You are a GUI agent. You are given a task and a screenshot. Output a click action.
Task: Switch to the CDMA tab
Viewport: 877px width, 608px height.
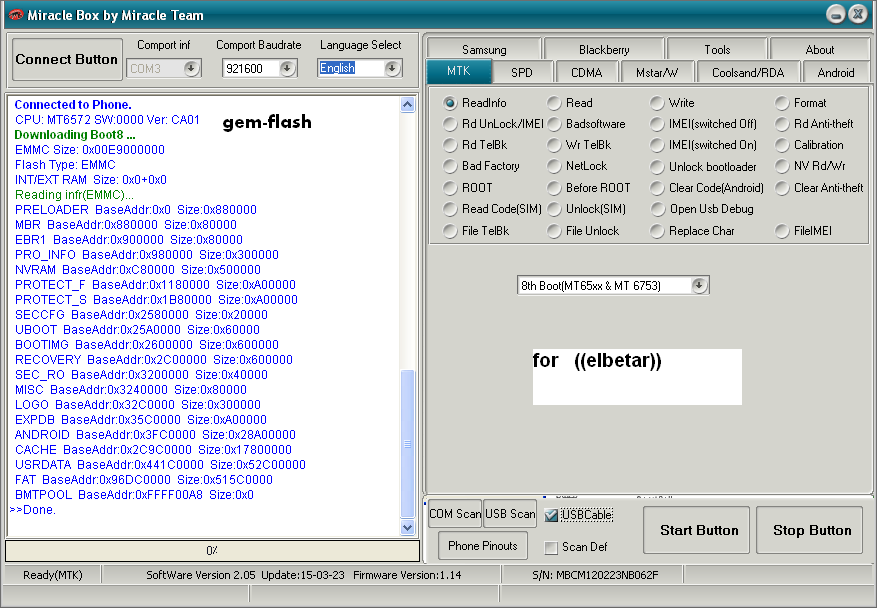(x=587, y=73)
